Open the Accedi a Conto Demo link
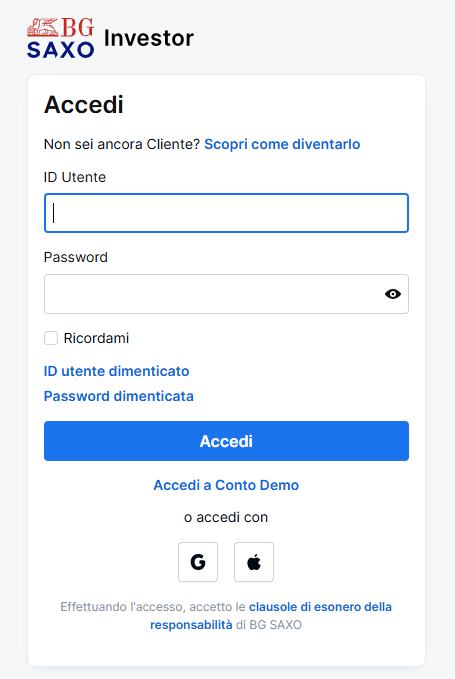This screenshot has width=455, height=679. coord(226,485)
